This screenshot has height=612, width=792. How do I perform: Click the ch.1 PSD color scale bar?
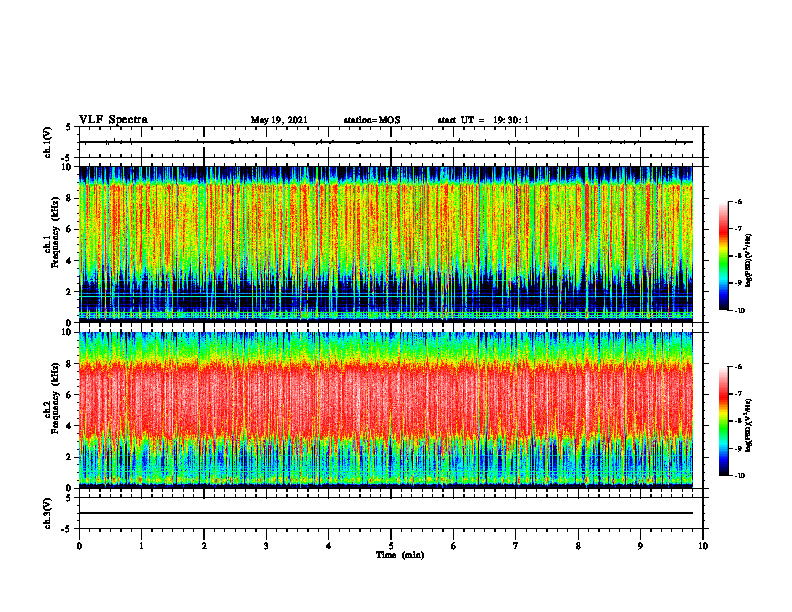tap(724, 256)
